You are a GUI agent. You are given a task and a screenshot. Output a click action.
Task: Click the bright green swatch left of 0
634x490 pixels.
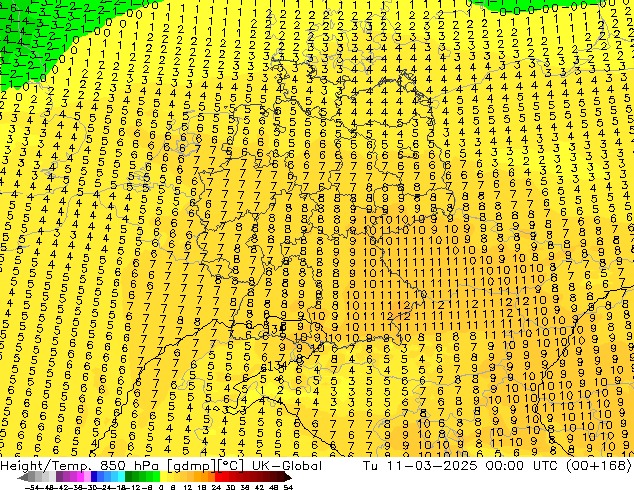pyautogui.click(x=156, y=476)
